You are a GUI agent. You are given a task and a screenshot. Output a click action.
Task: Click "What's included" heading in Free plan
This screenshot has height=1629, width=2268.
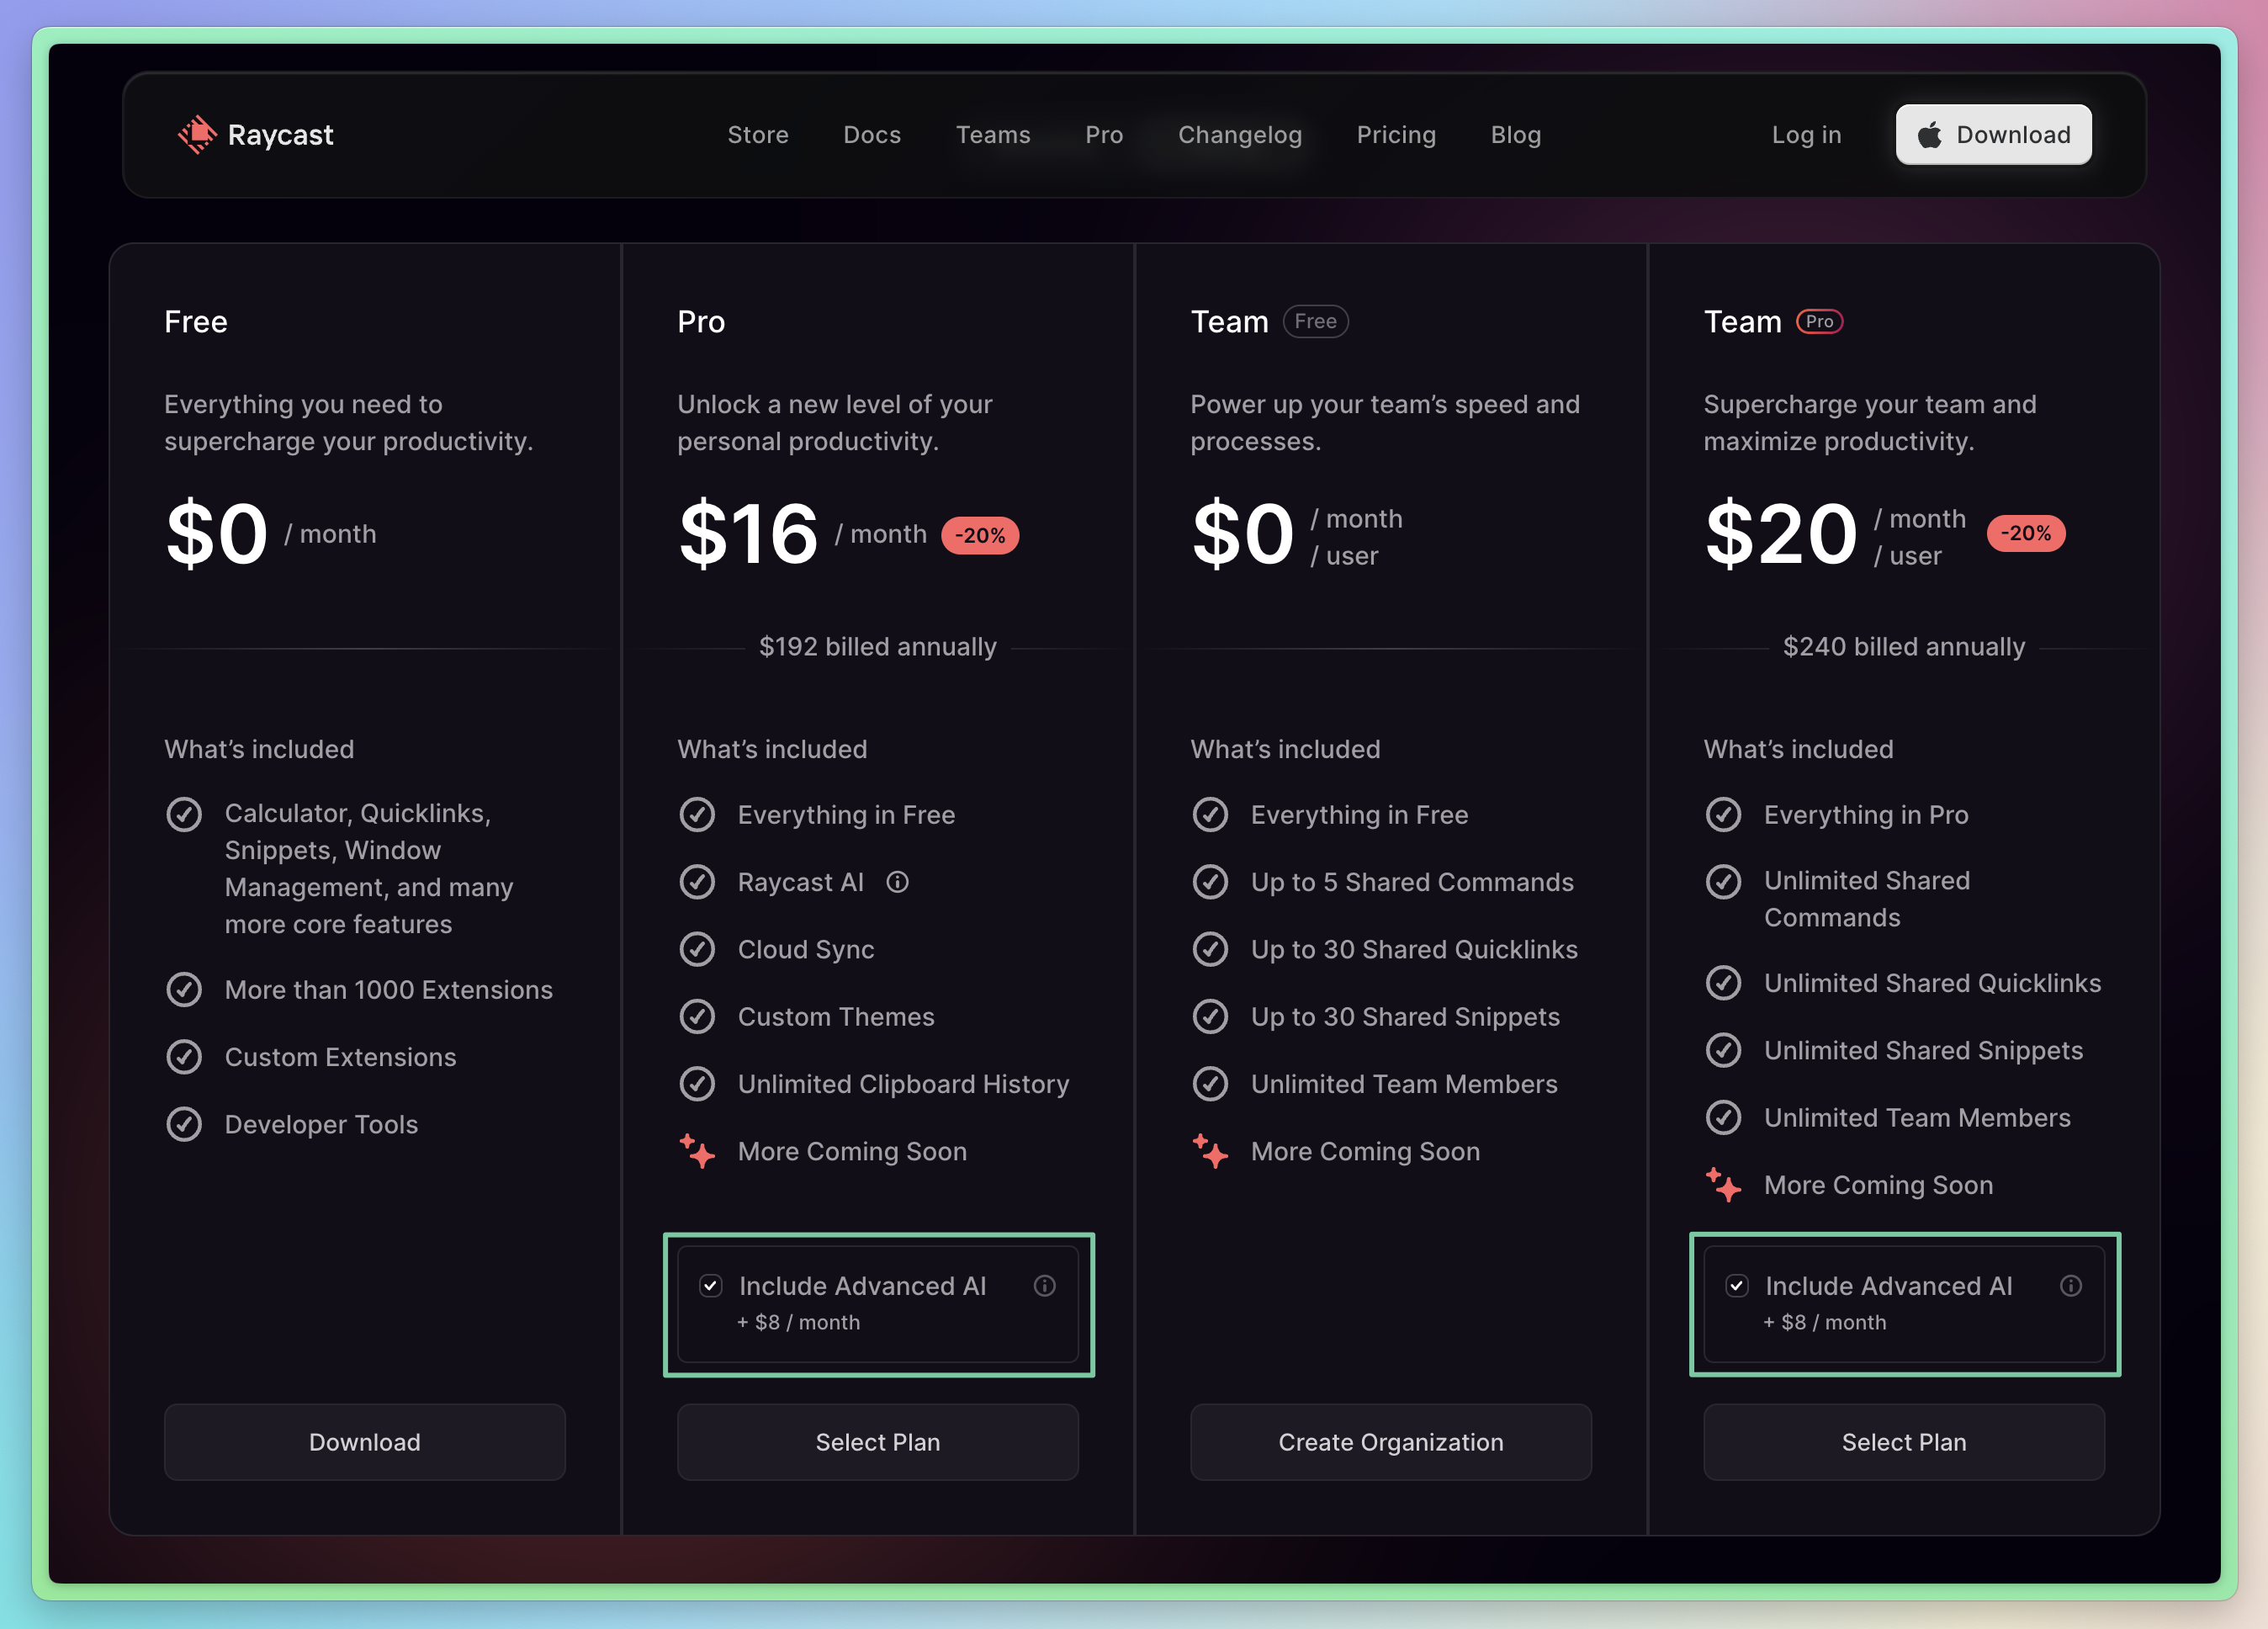pos(259,749)
